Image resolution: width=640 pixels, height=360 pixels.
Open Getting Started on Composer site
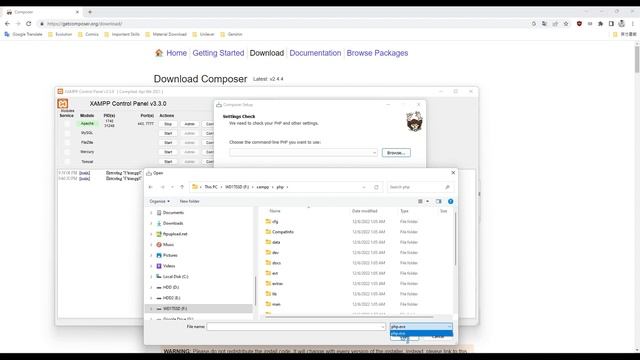tap(218, 53)
